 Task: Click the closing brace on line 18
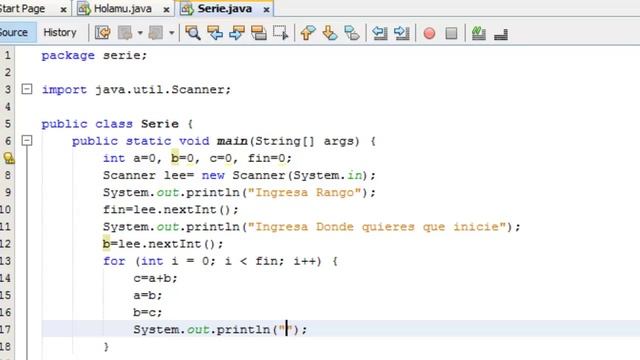[x=106, y=347]
